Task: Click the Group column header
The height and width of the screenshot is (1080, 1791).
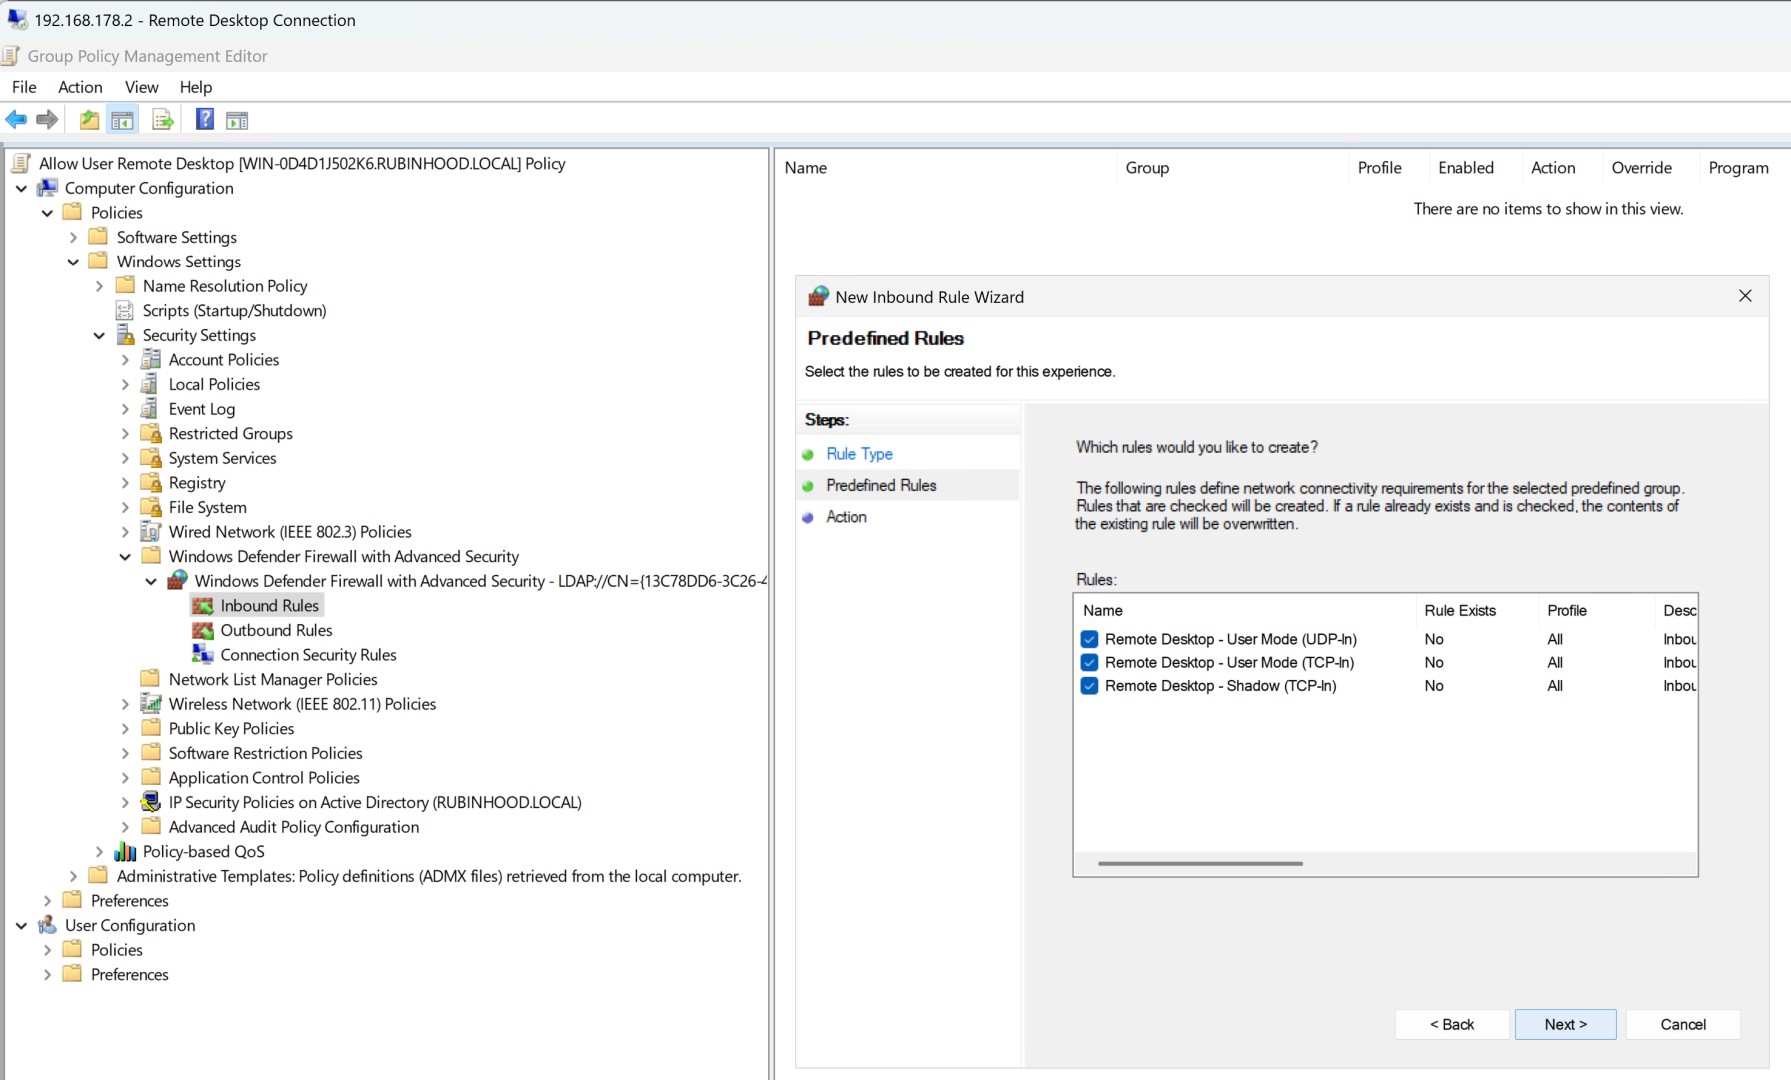Action: [1147, 168]
